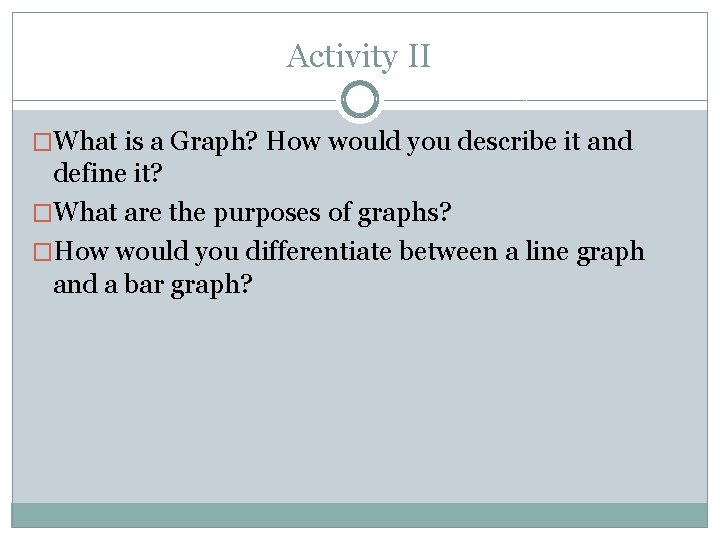
Task: Click 'What are the purposes of graphs?'
Action: pyautogui.click(x=253, y=213)
